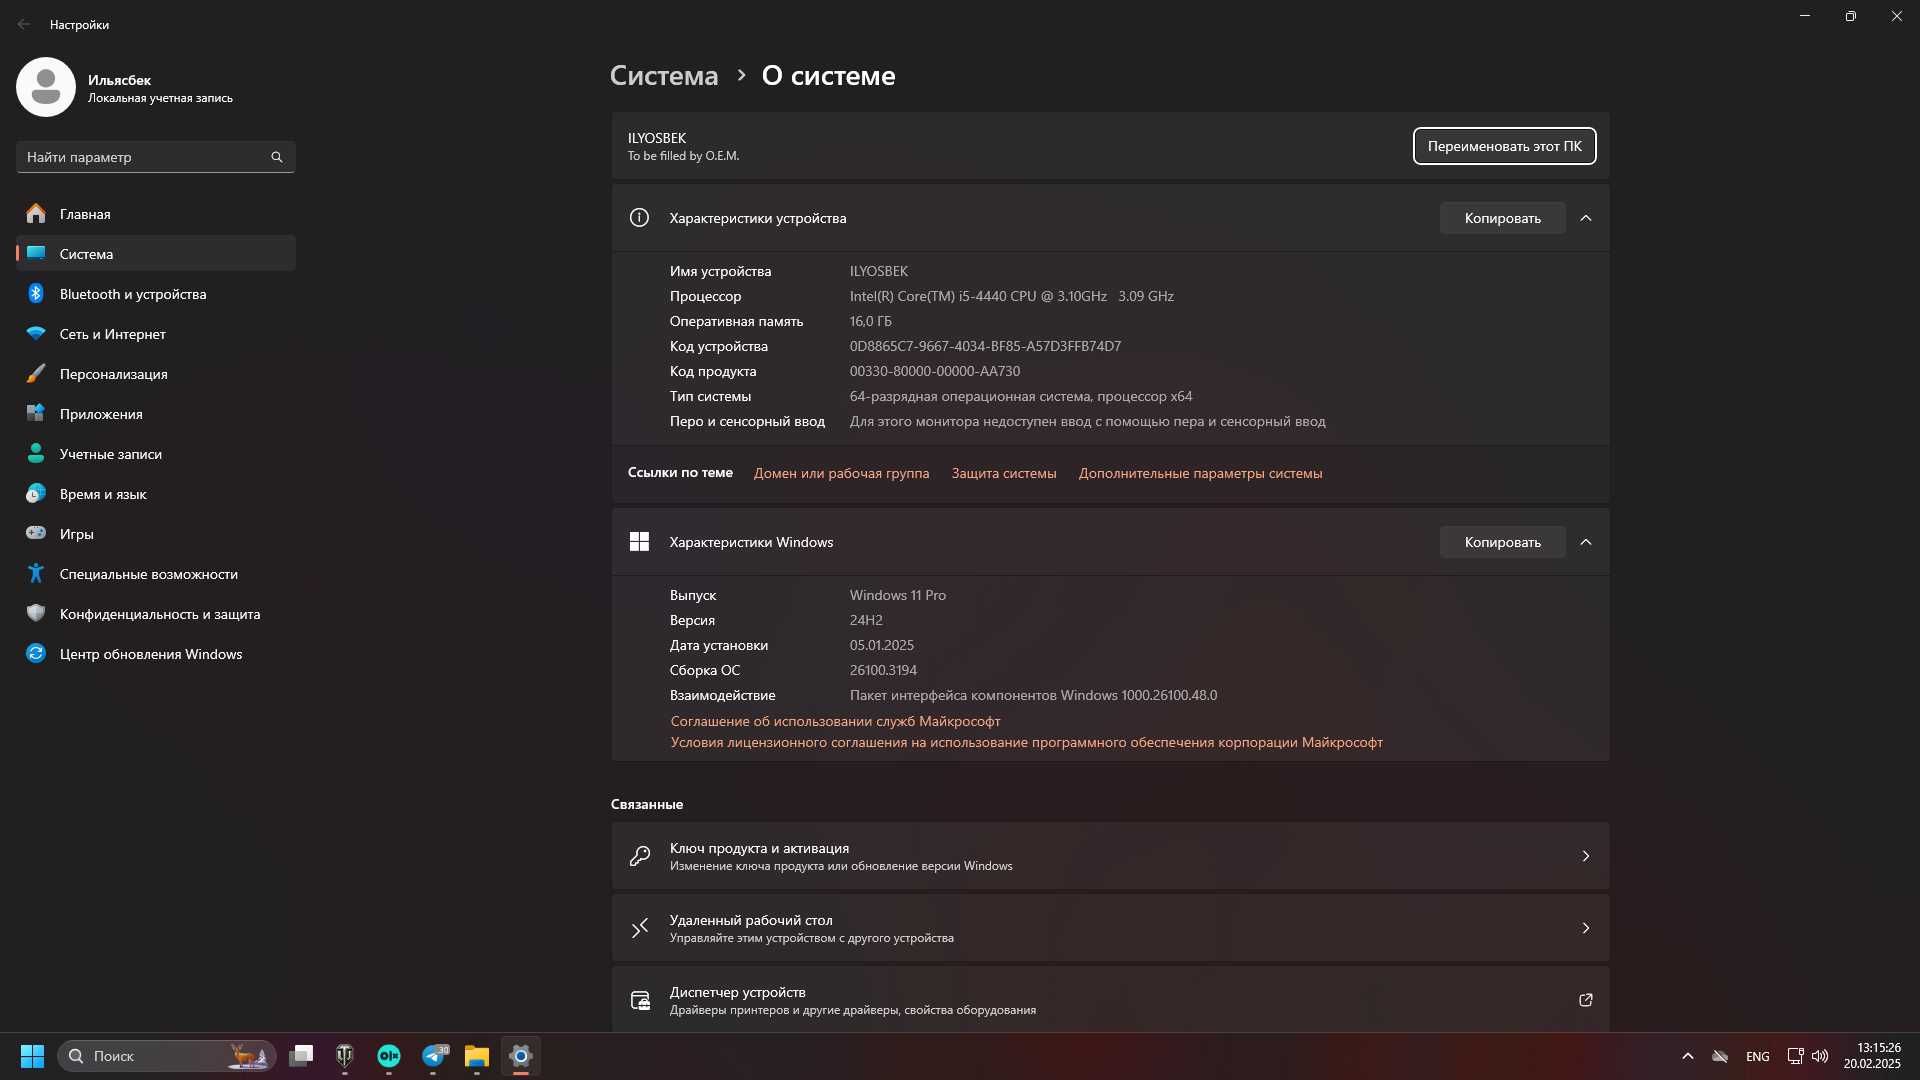Viewport: 1920px width, 1080px height.
Task: Open Ключ продукта и активация page
Action: coord(1110,856)
